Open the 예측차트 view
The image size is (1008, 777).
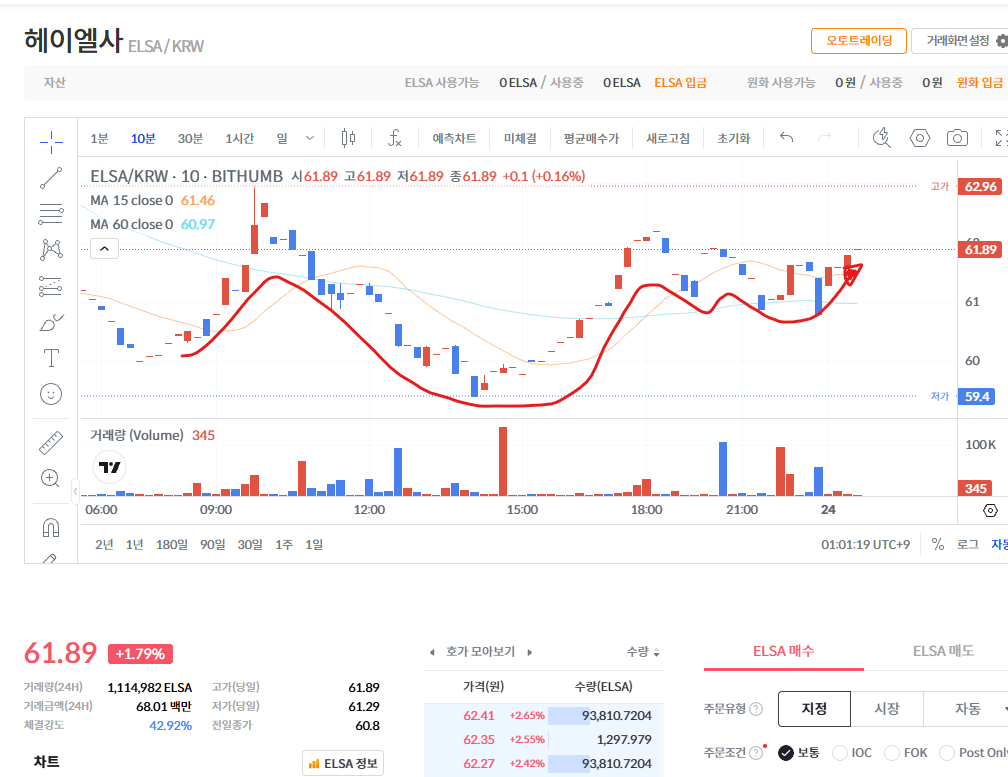pos(454,138)
